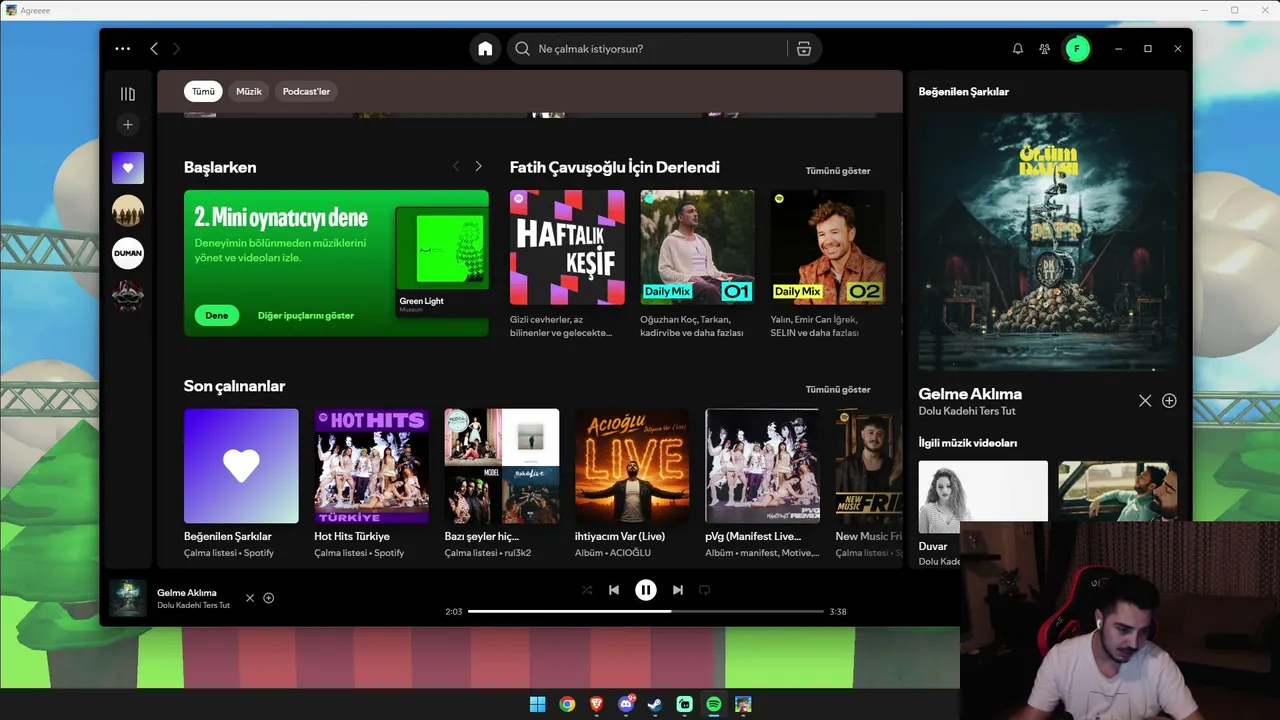Toggle repeat in the player controls
Screen dimensions: 1280x720
click(x=705, y=590)
